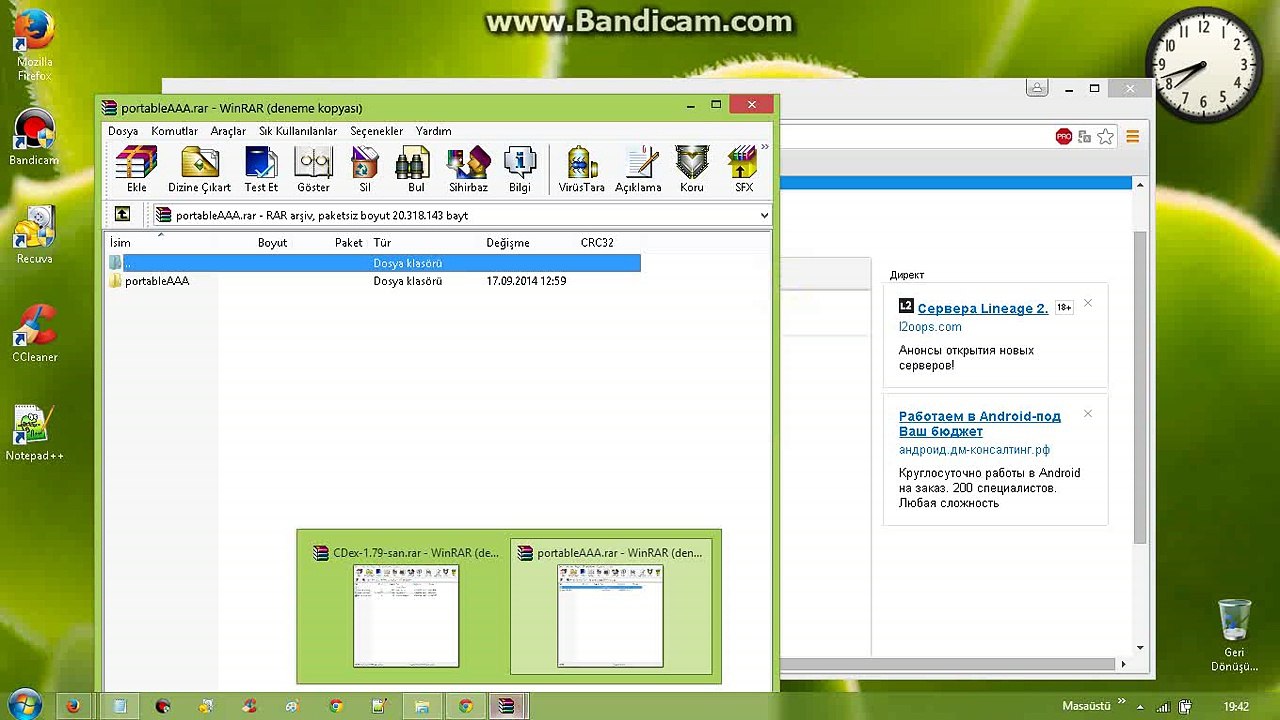Click the Ekle (Add) toolbar icon
1280x720 pixels.
click(x=136, y=169)
